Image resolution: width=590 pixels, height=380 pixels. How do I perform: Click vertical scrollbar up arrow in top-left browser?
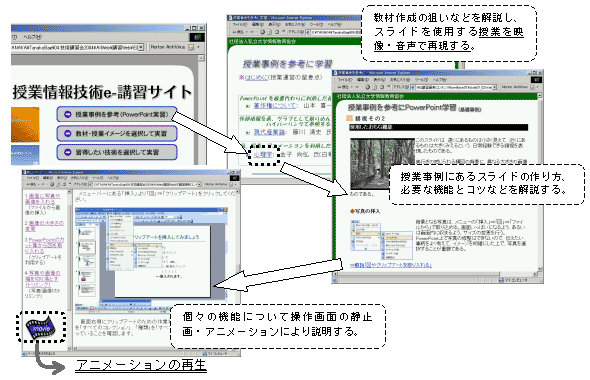tap(201, 58)
